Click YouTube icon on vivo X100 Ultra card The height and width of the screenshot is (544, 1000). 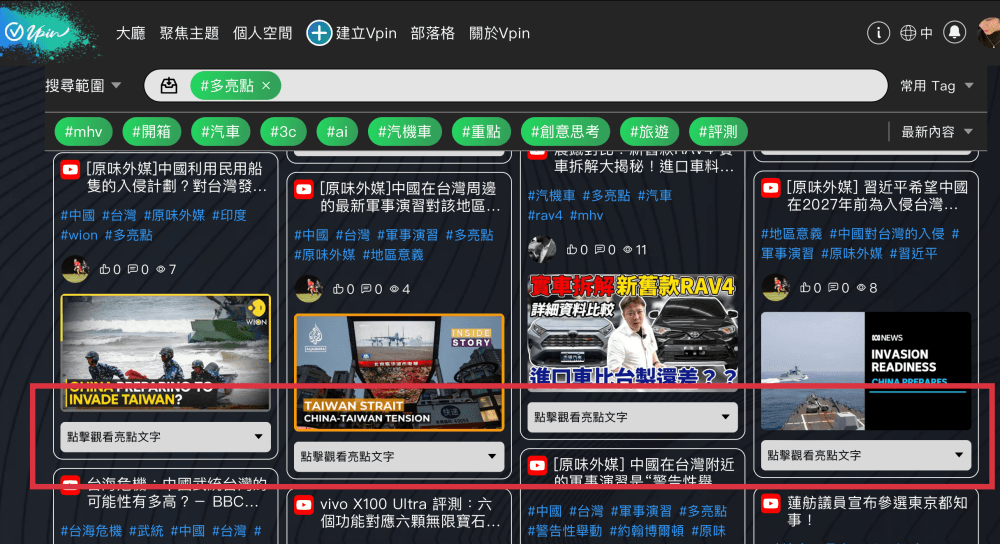click(304, 506)
